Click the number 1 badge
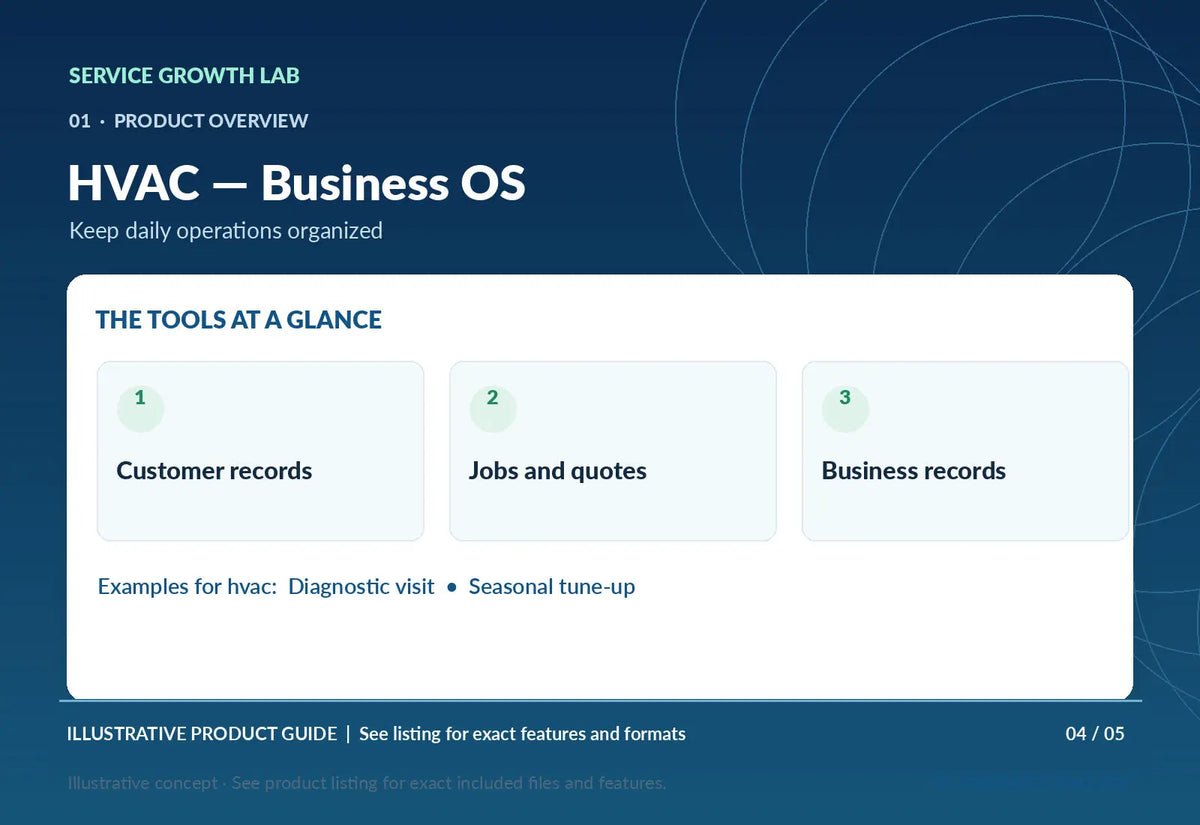The width and height of the screenshot is (1200, 825). tap(140, 408)
